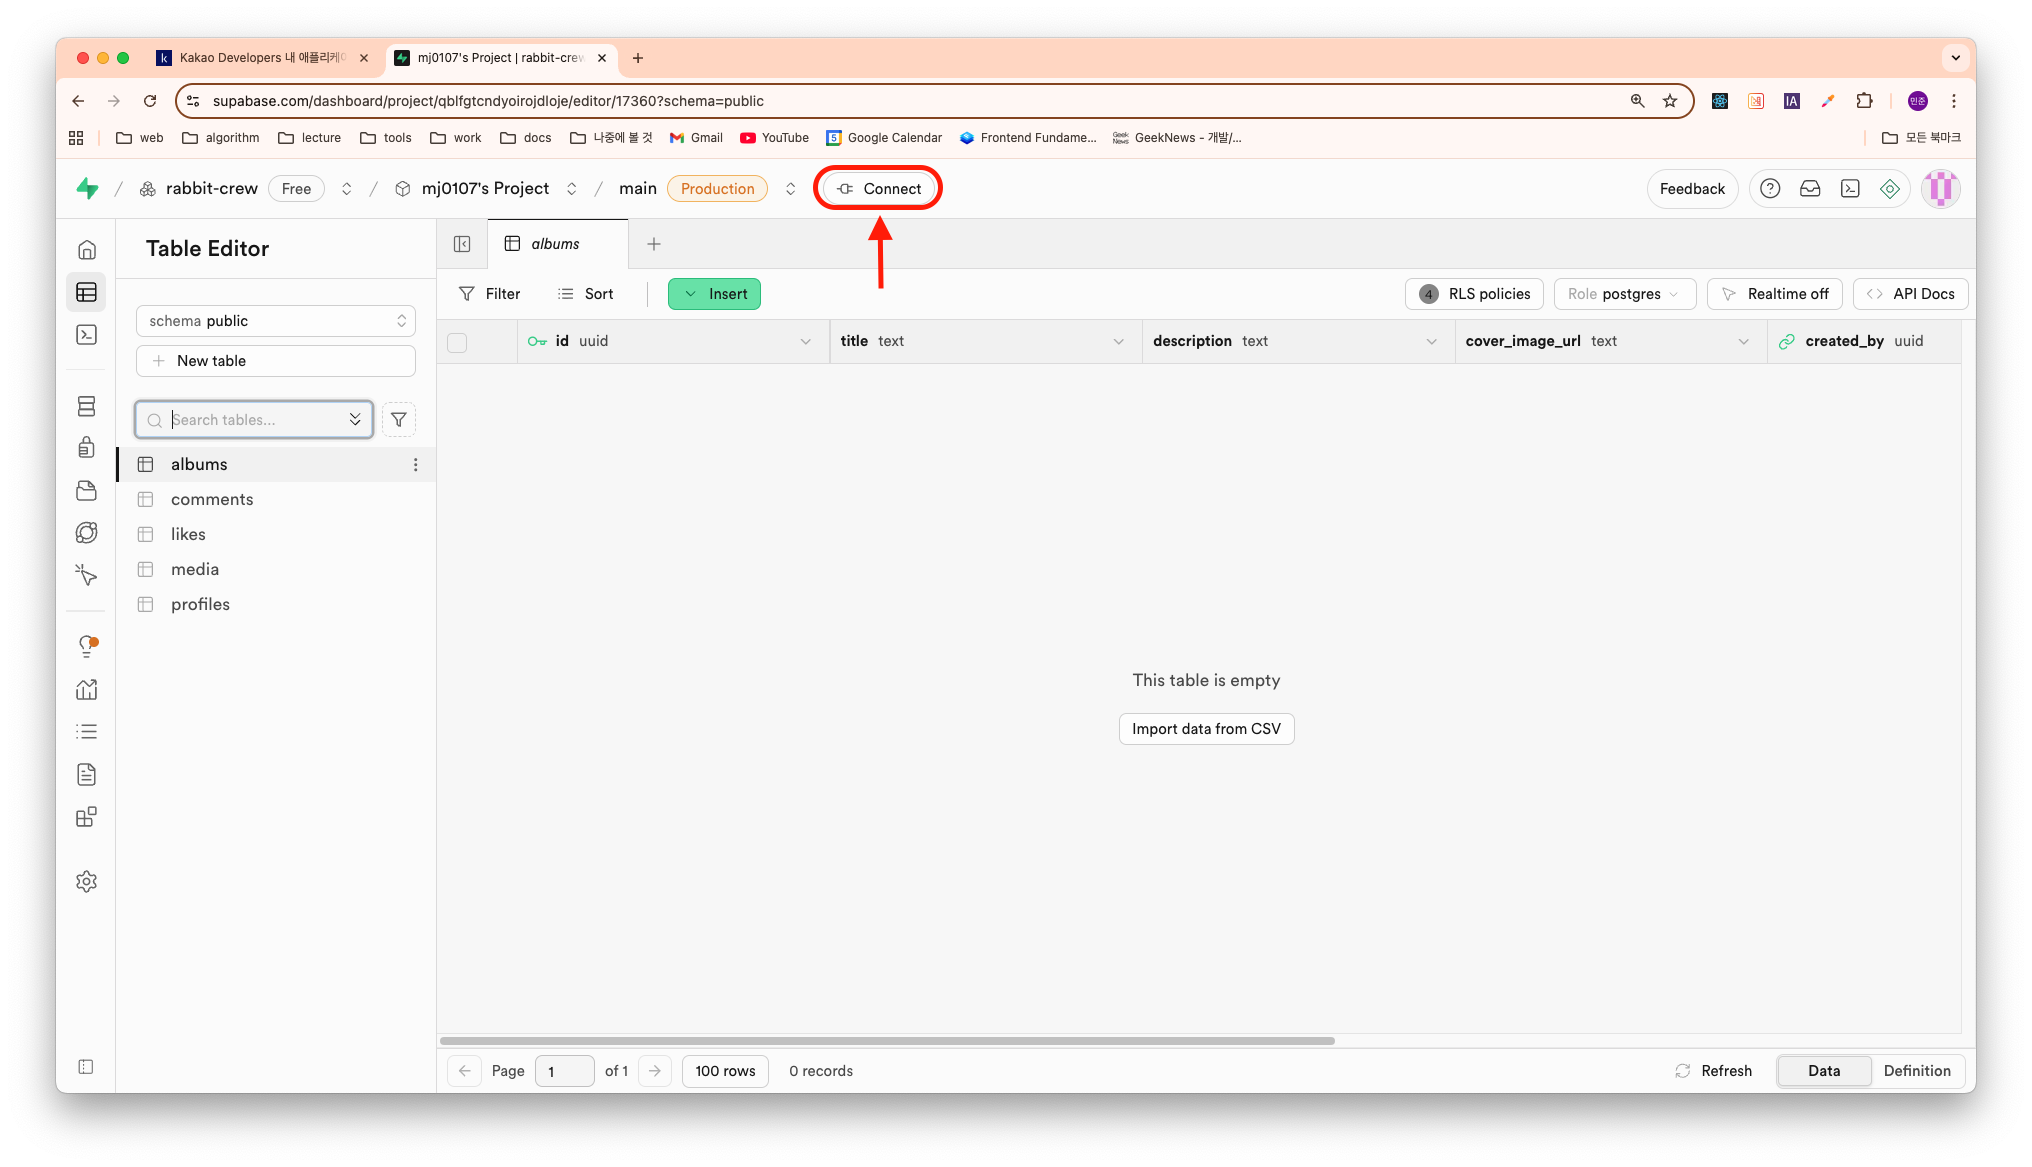Viewport: 2032px width, 1167px height.
Task: Click the albums table options menu
Action: pos(416,464)
